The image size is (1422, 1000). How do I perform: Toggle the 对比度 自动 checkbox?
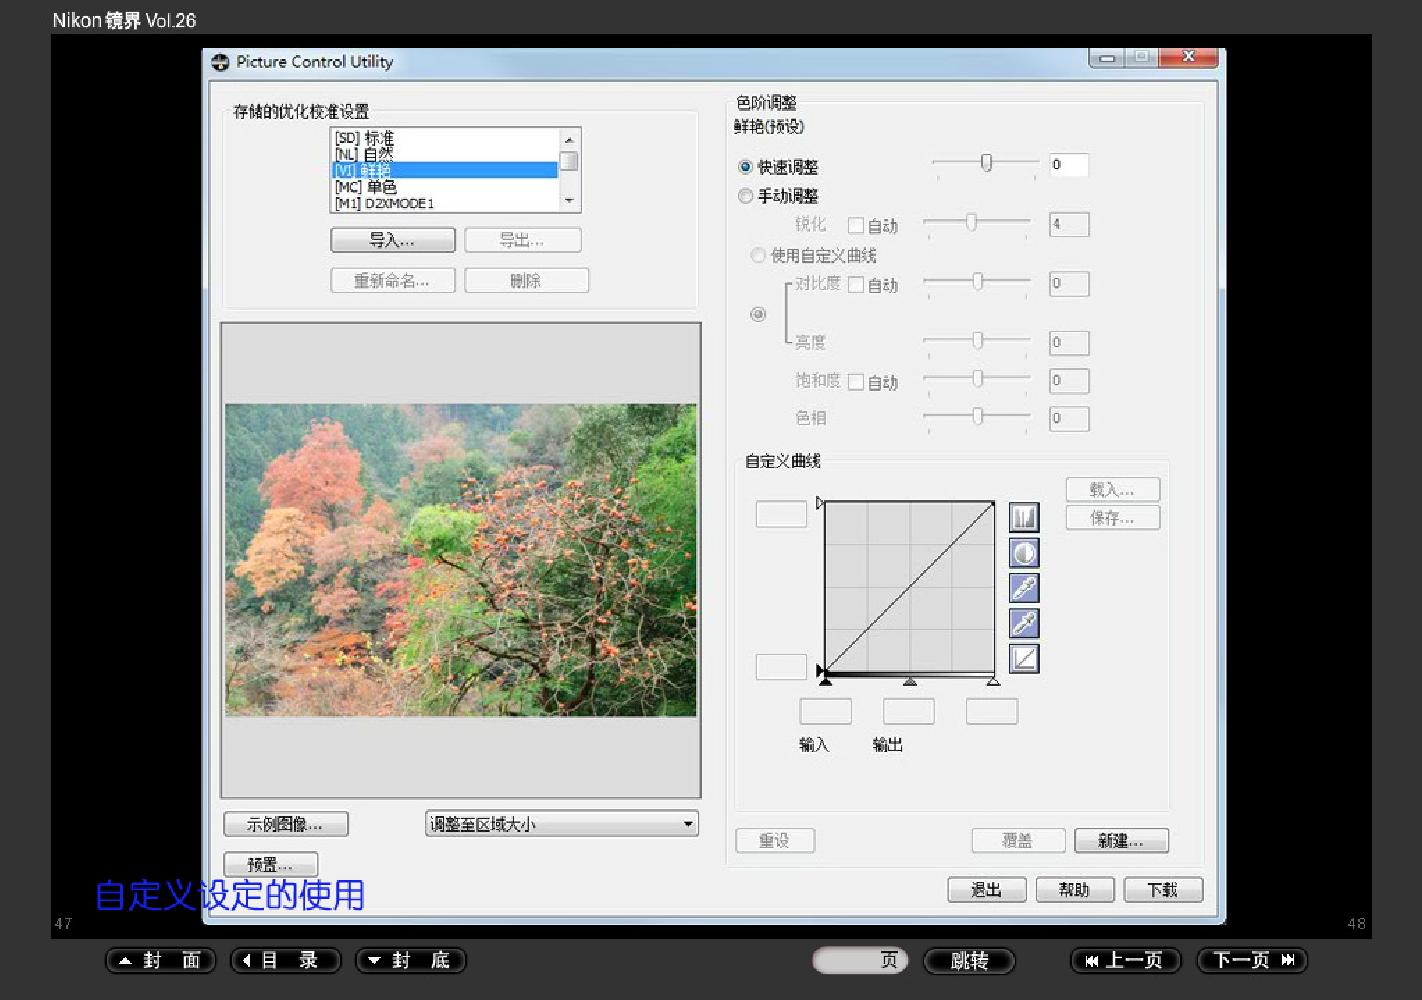click(855, 285)
